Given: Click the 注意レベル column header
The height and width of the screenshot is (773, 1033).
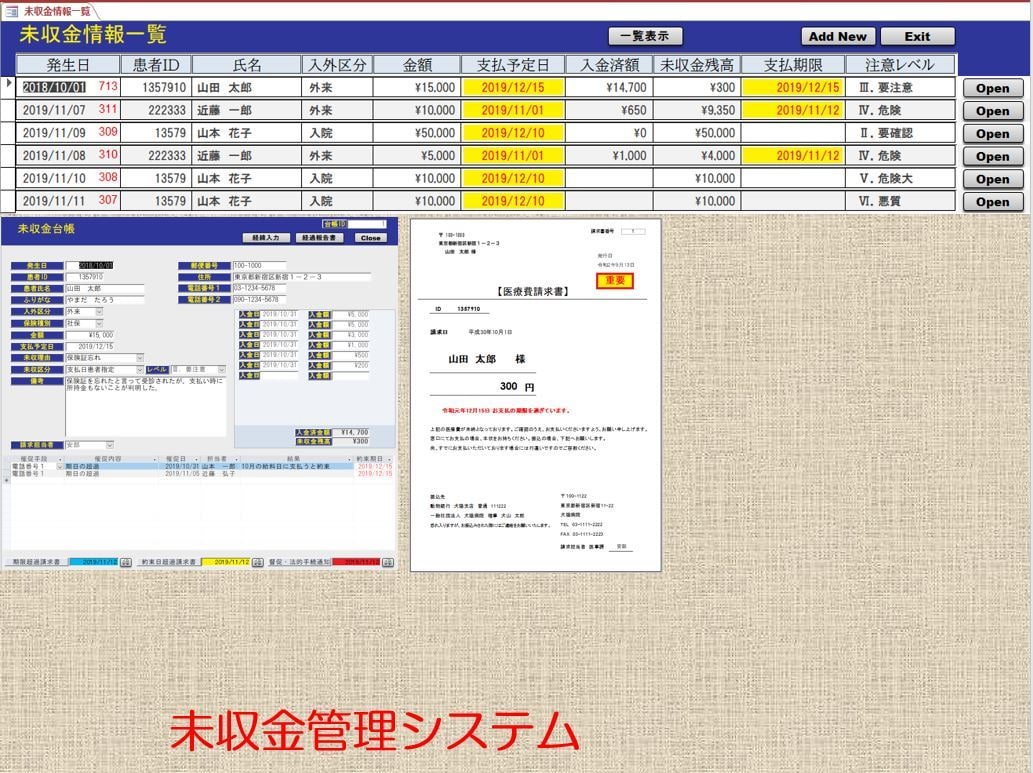Looking at the screenshot, I should pos(900,65).
